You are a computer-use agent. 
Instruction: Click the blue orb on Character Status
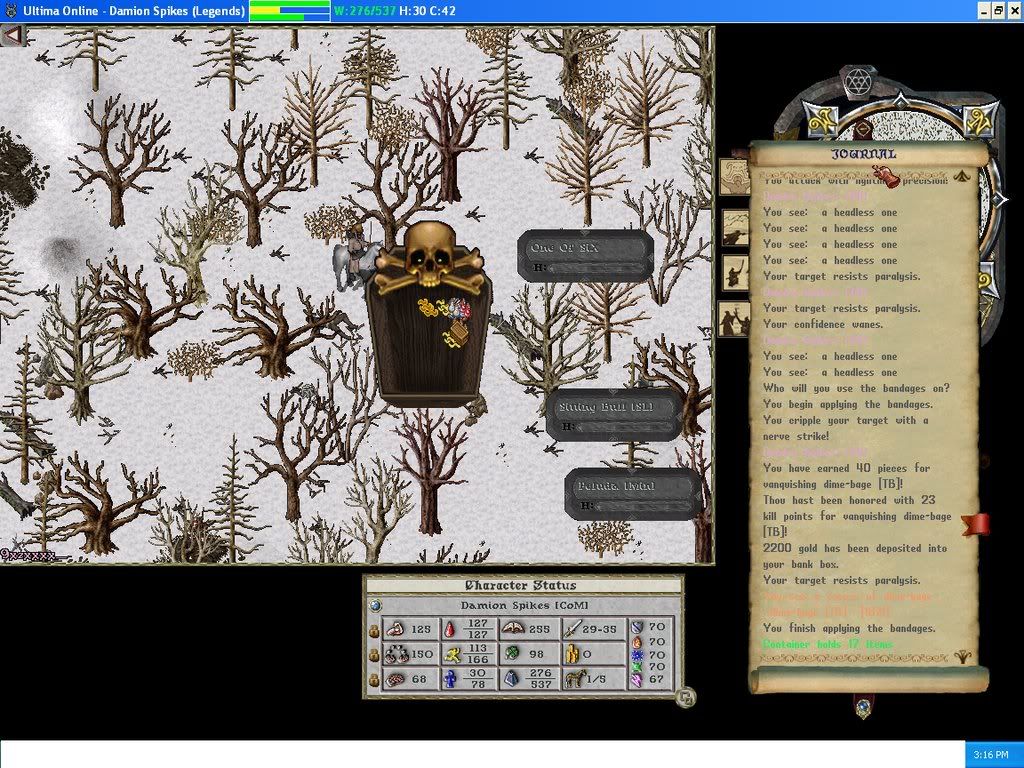pos(375,605)
